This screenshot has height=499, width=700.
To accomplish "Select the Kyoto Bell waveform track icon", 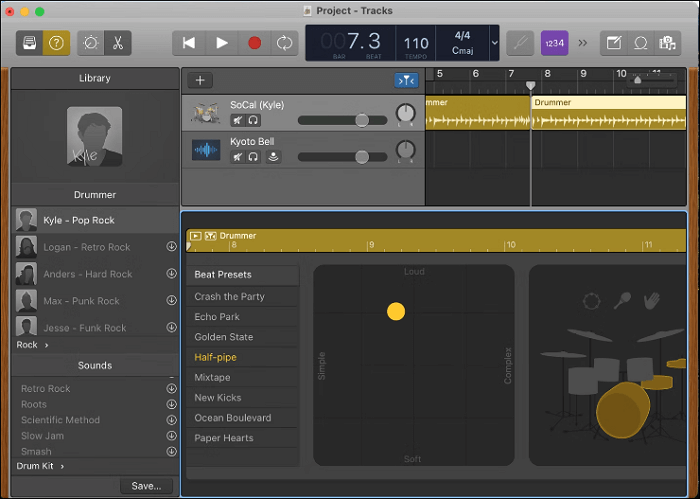I will pos(206,150).
